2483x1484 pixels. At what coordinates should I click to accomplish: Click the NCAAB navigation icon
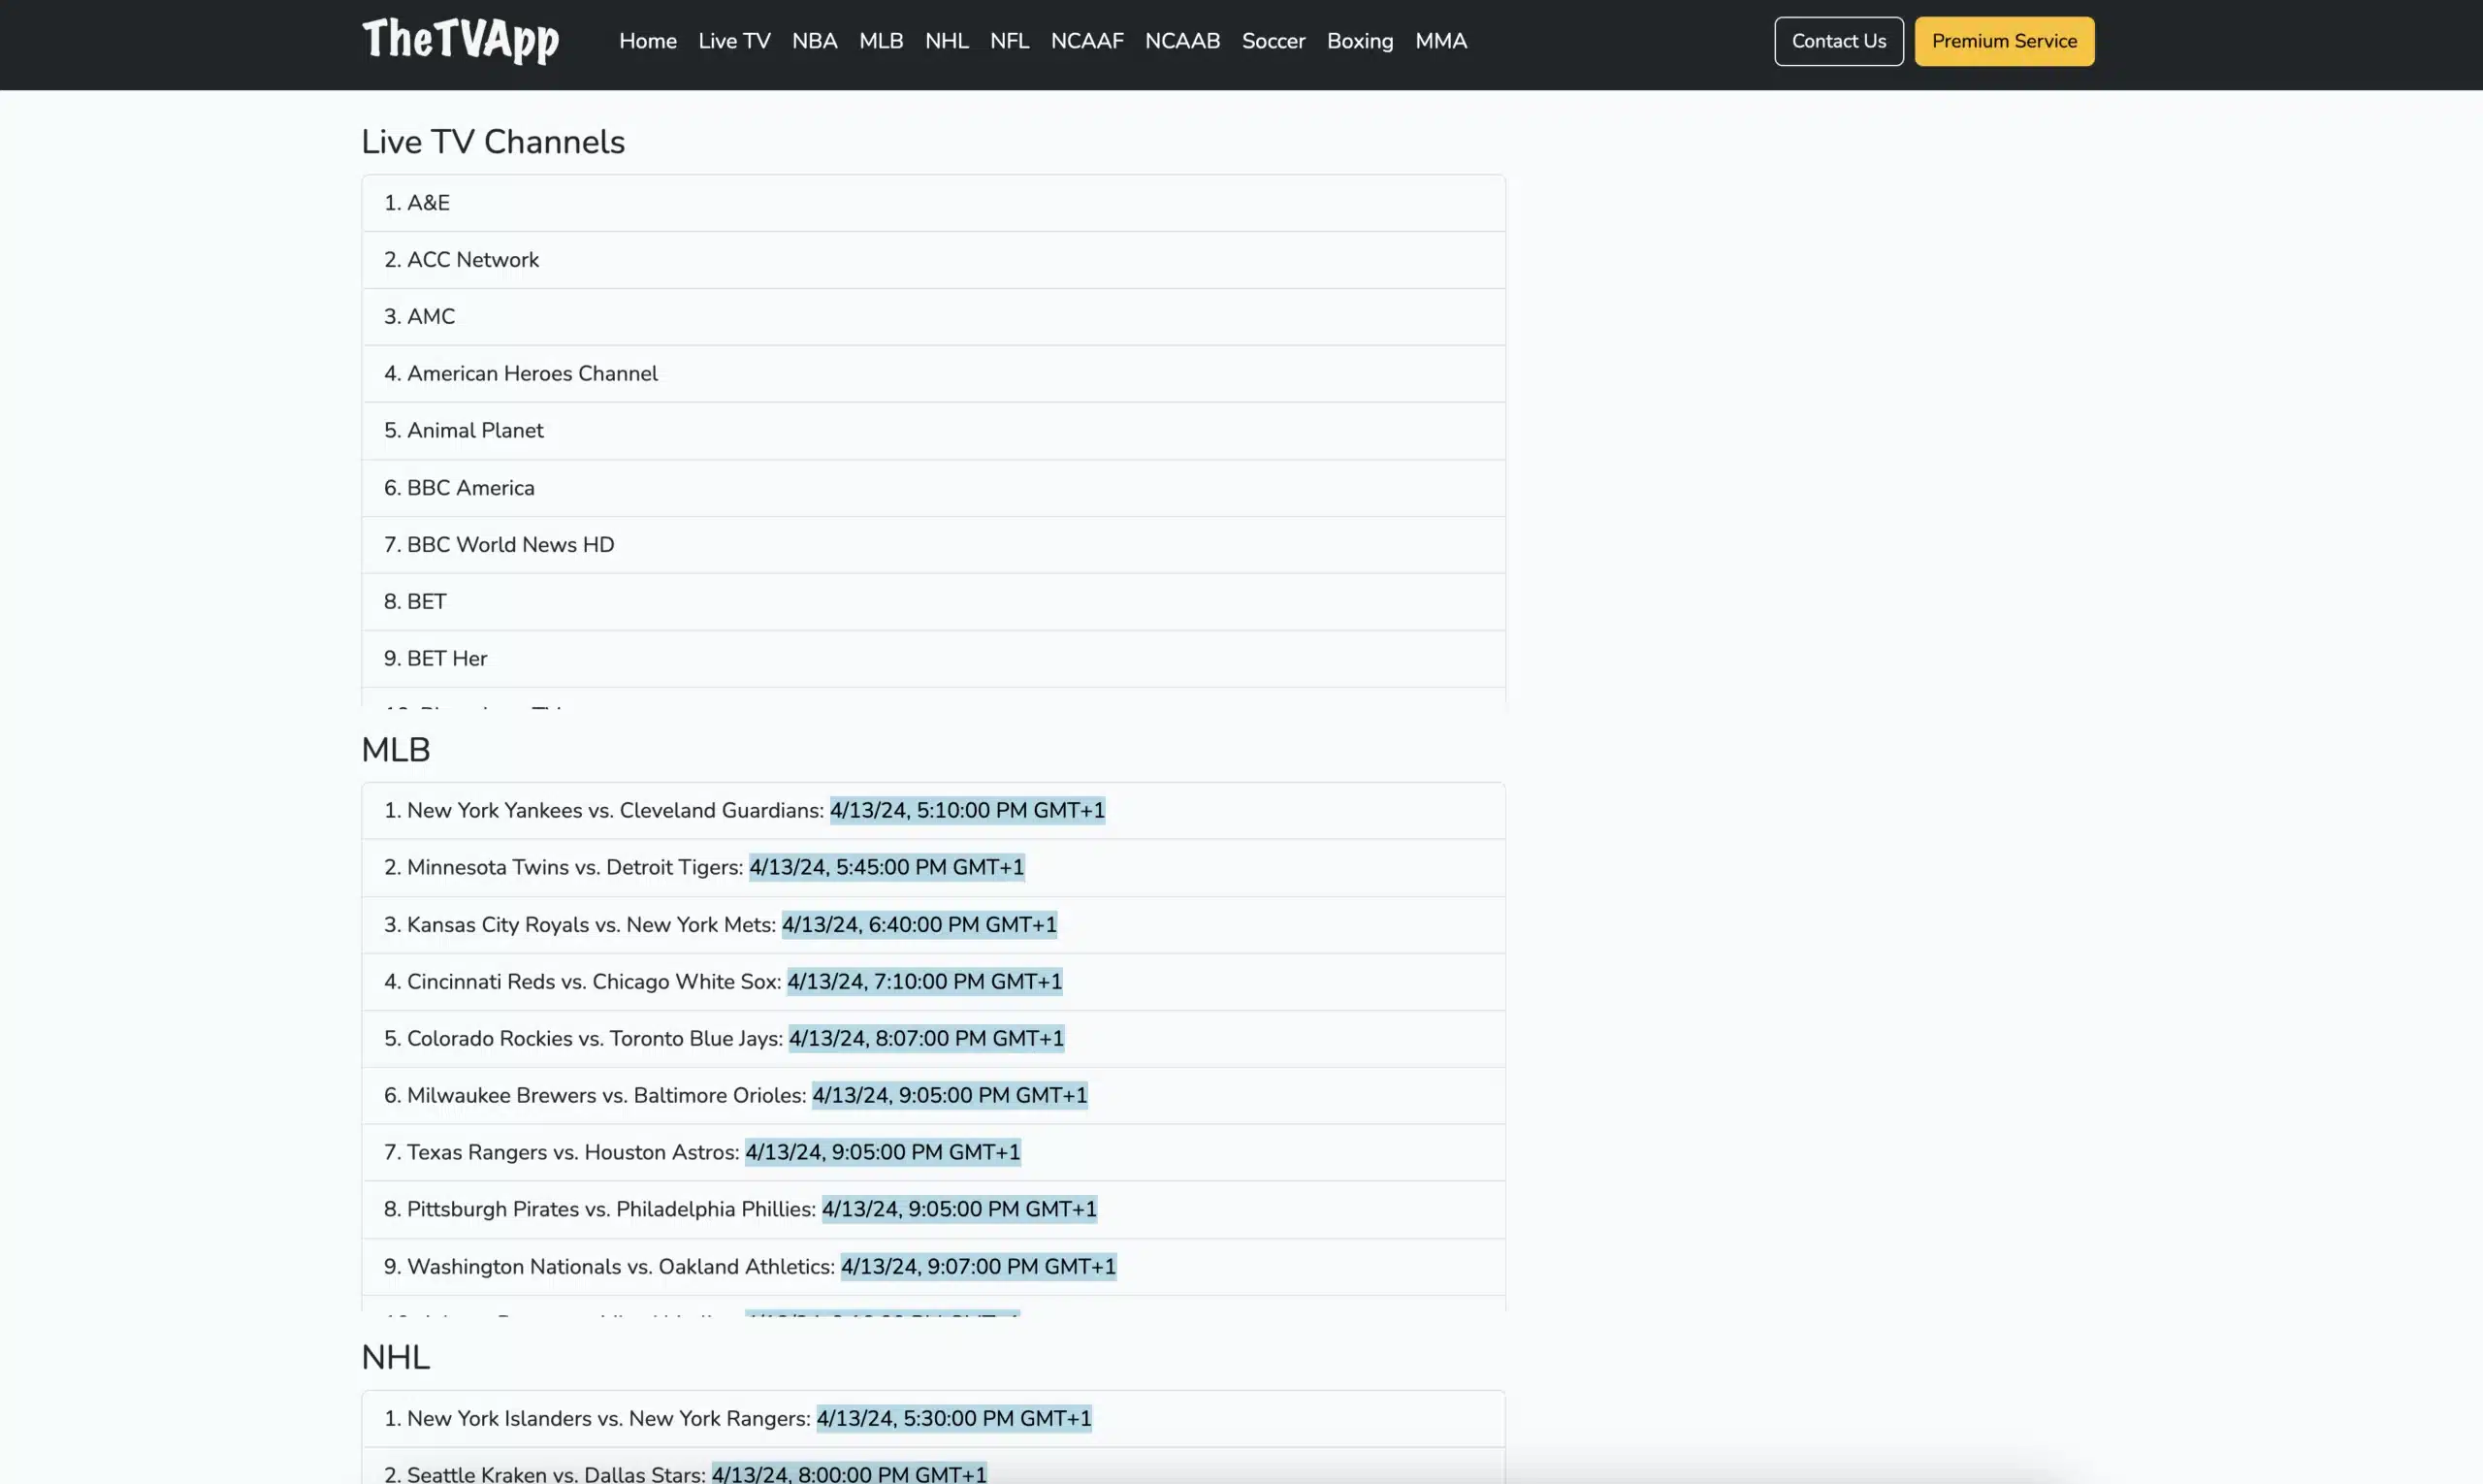click(x=1181, y=41)
